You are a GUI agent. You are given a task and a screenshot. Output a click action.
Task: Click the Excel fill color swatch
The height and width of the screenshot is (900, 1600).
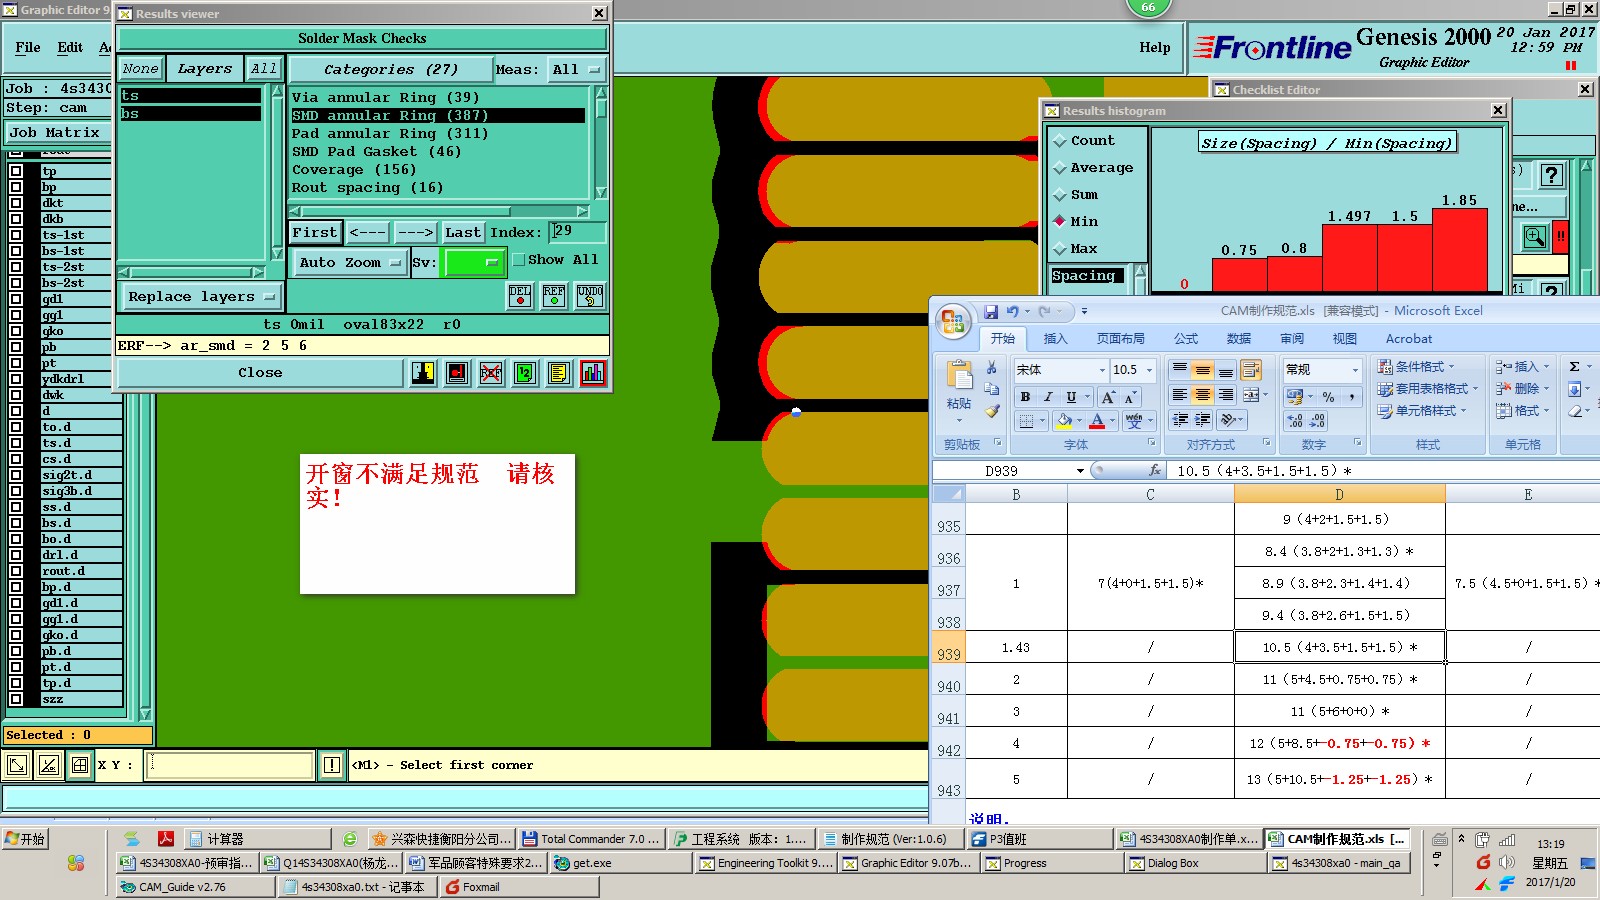point(1064,421)
